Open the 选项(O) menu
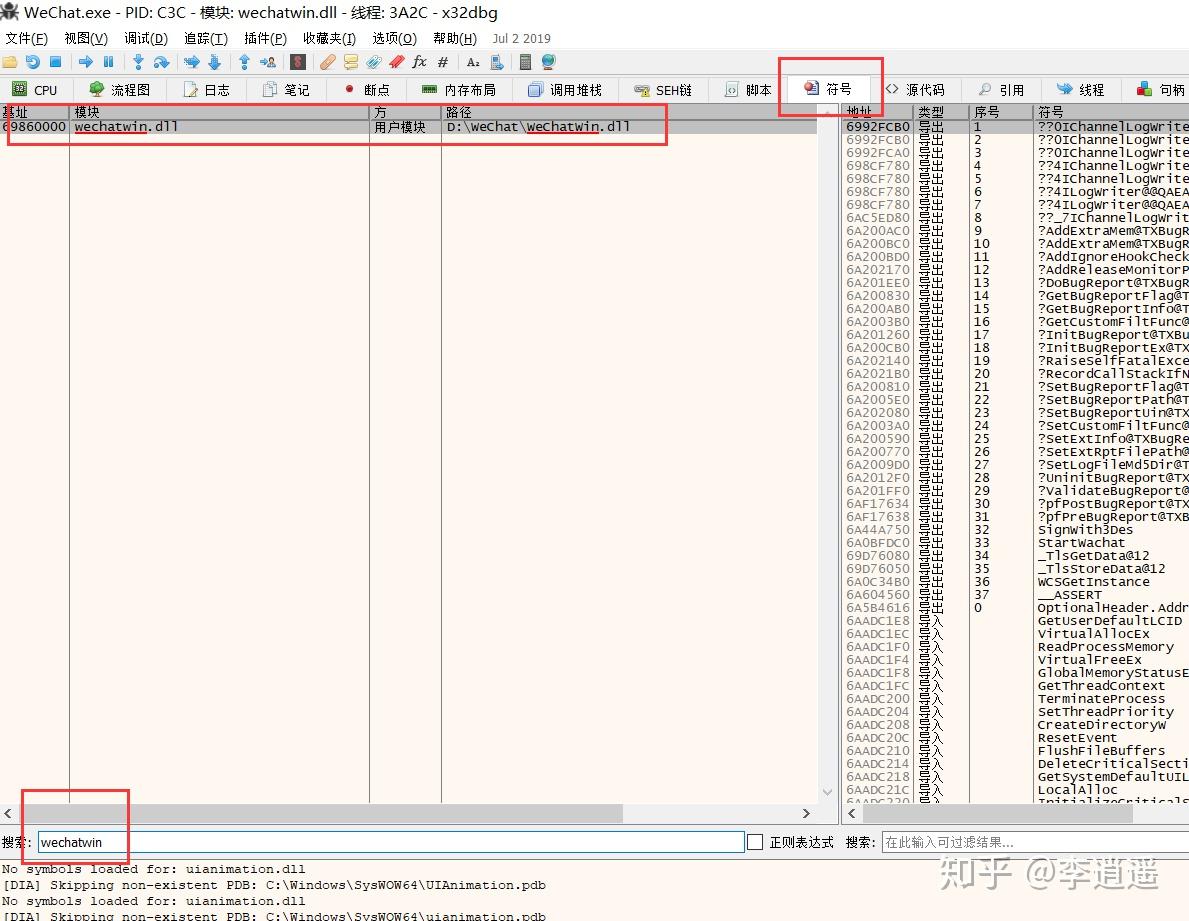This screenshot has height=921, width=1189. pos(394,39)
